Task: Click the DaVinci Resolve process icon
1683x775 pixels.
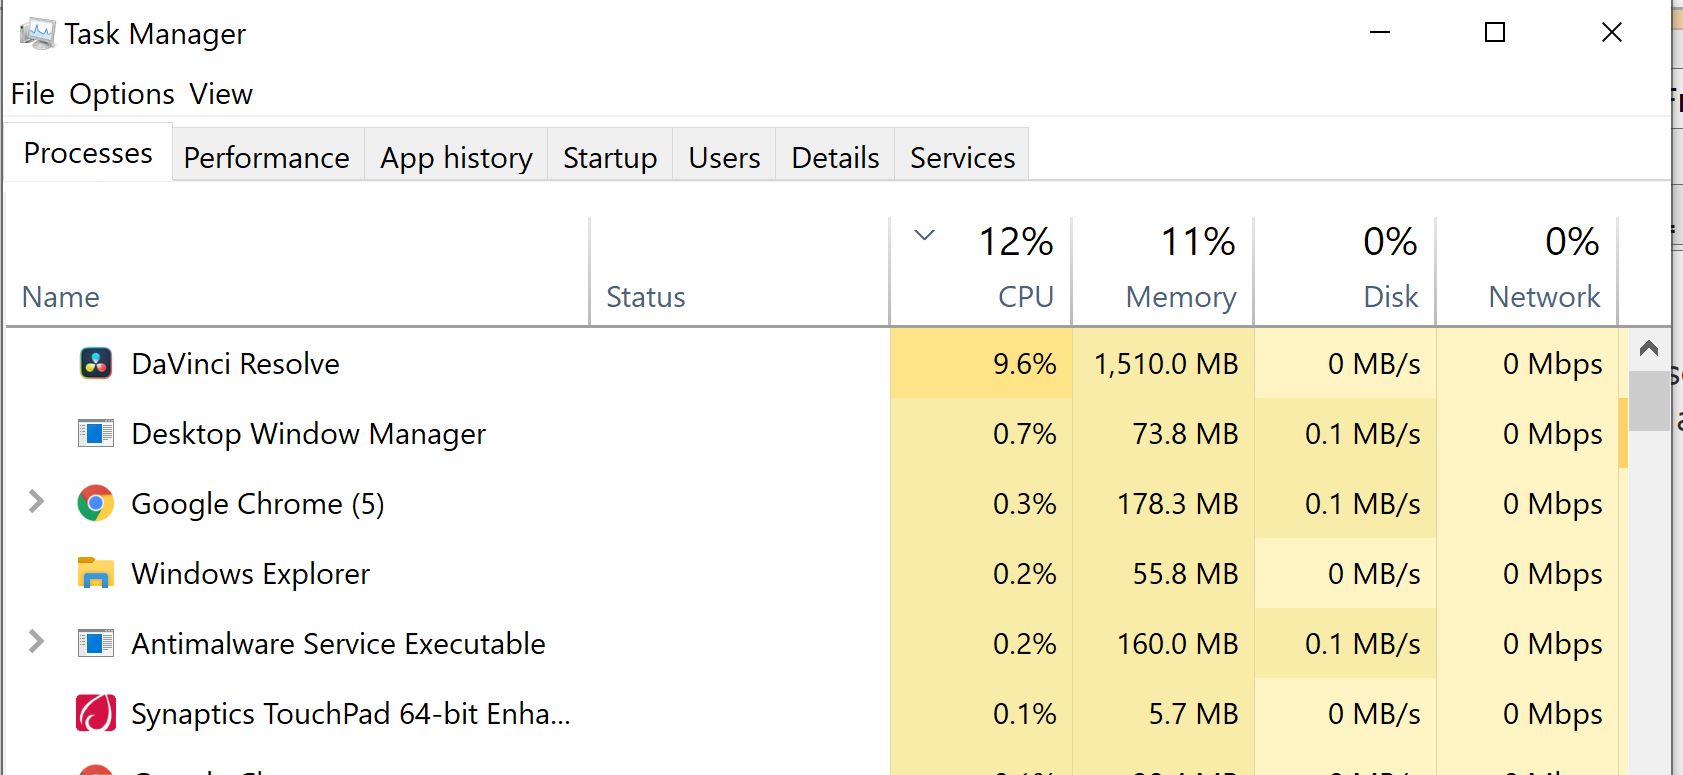Action: 96,363
